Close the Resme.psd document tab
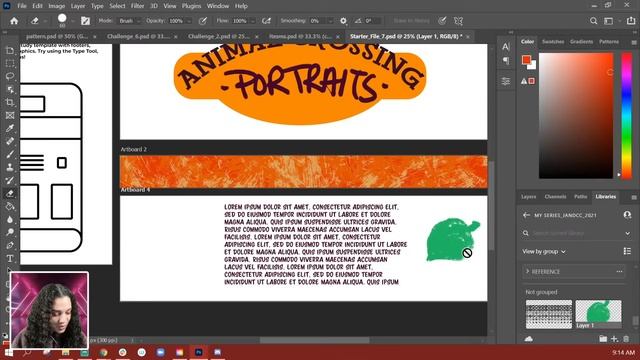The height and width of the screenshot is (360, 640). click(x=338, y=37)
